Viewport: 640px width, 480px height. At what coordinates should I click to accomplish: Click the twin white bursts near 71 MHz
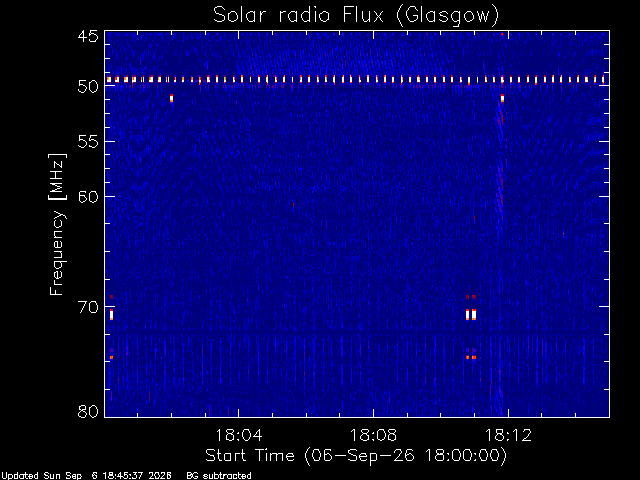471,315
